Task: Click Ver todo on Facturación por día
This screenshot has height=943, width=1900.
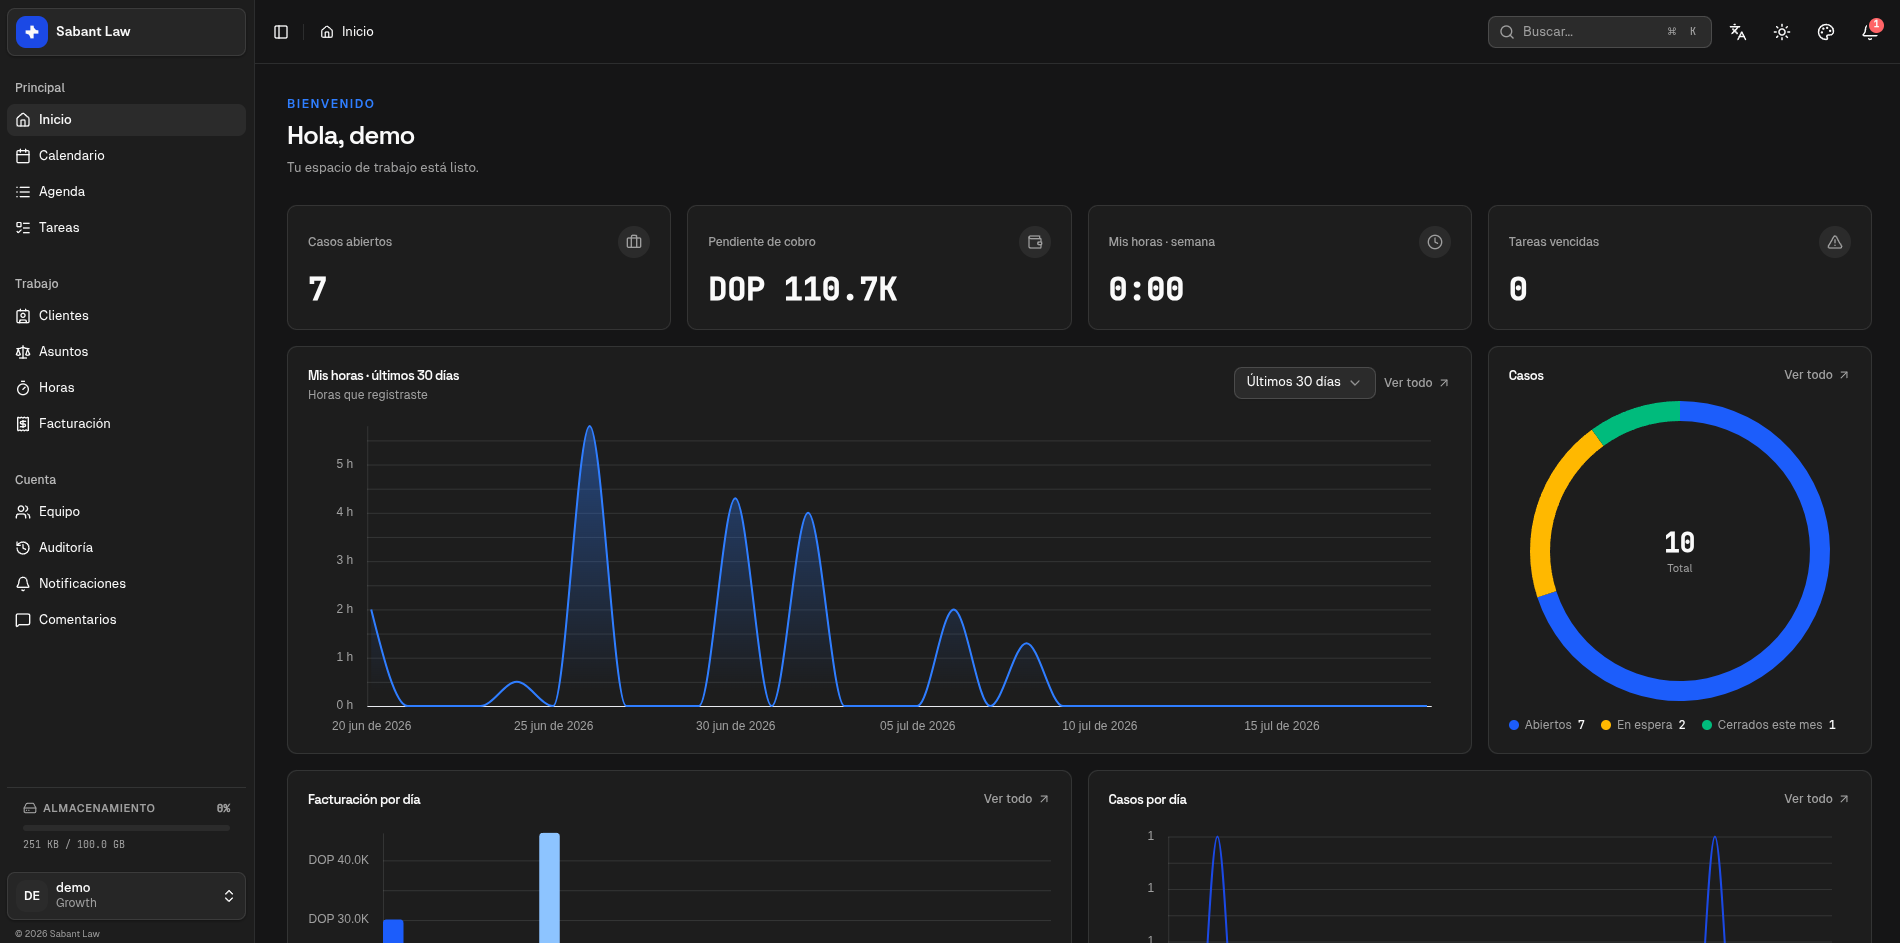Action: pyautogui.click(x=1016, y=799)
